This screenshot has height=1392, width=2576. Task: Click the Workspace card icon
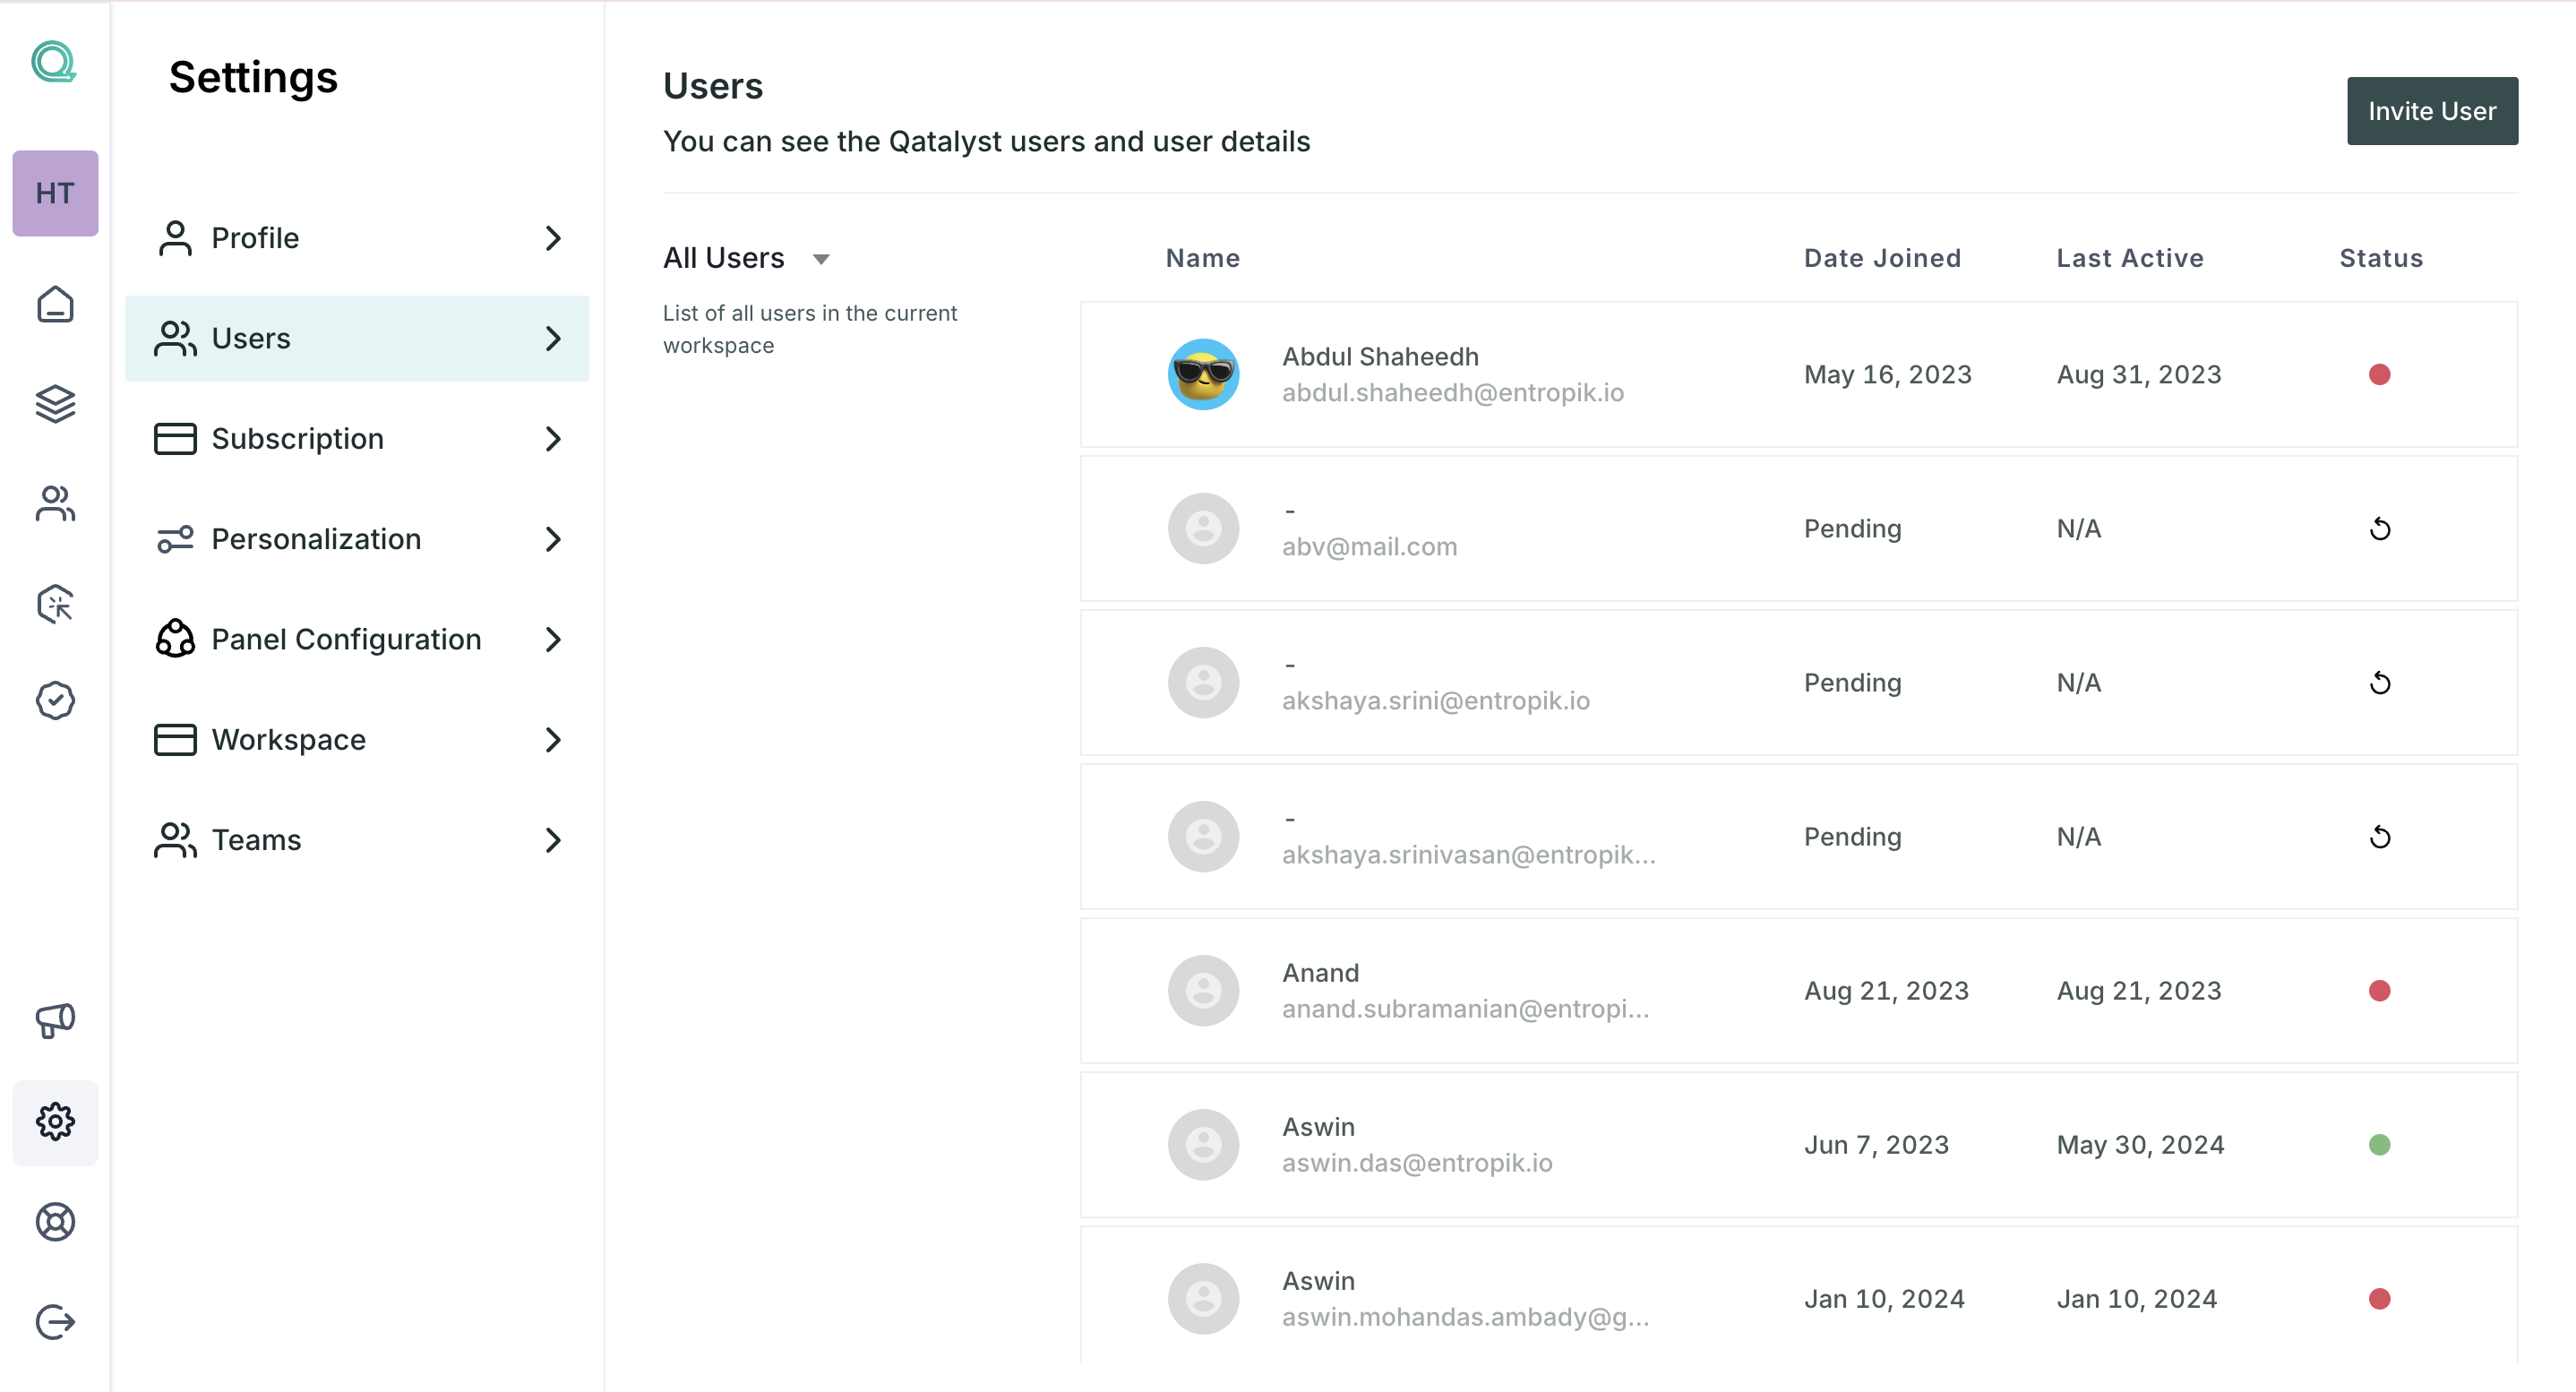(x=175, y=739)
